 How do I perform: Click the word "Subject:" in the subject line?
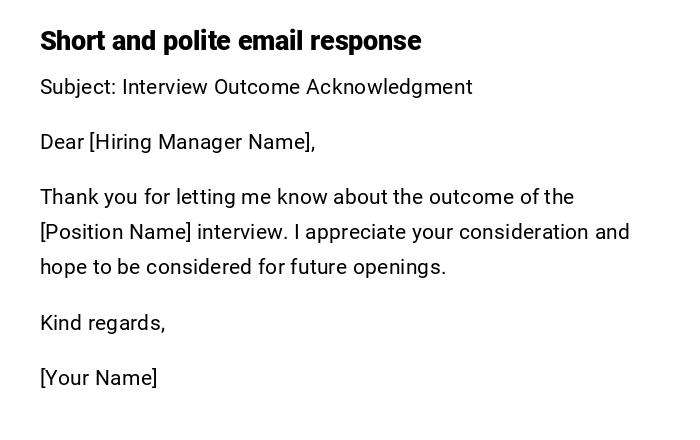(x=78, y=87)
